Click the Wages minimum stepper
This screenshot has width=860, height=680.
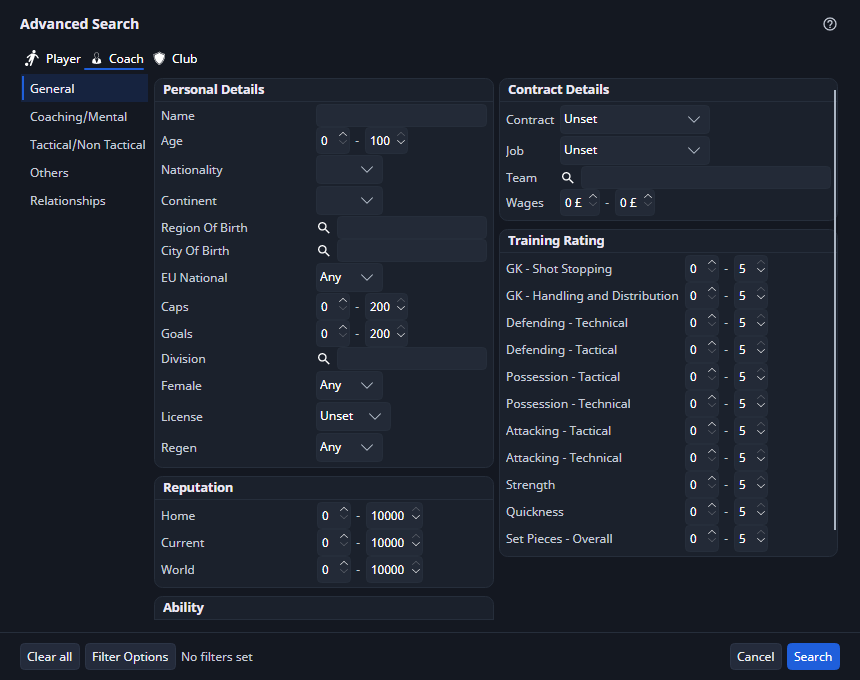580,203
